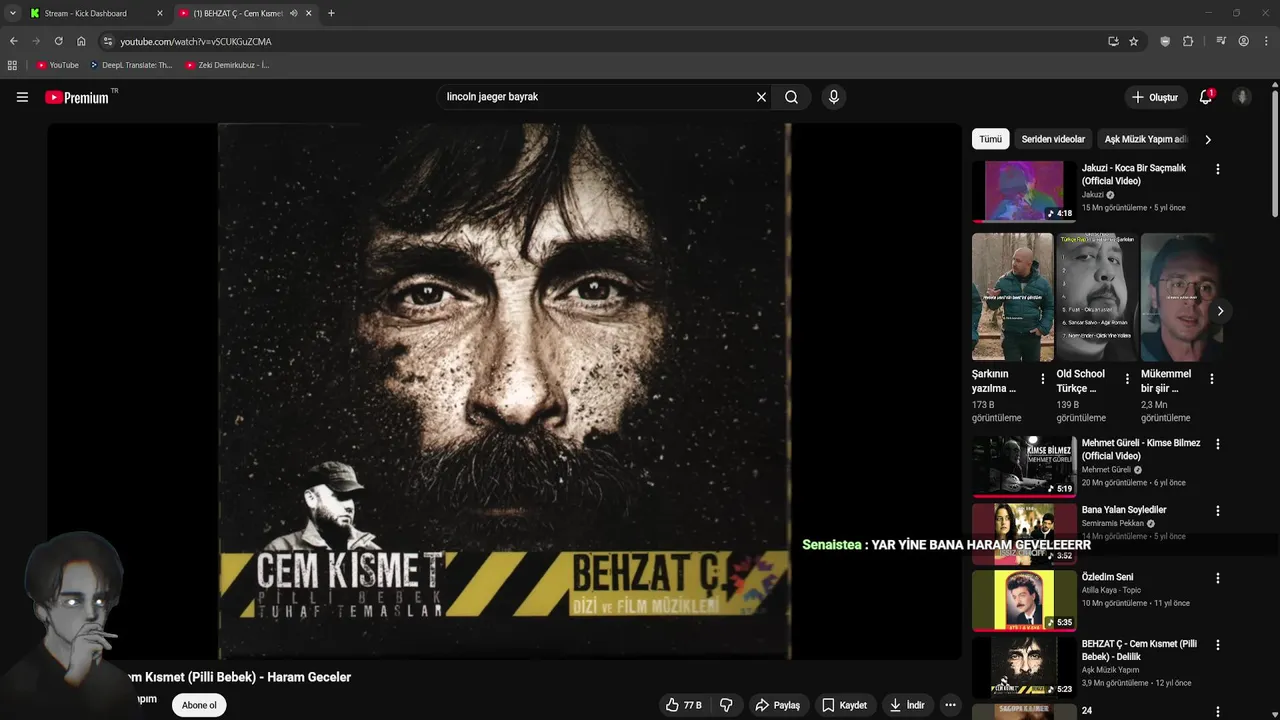Select Seriden videolar filter chip

1053,139
